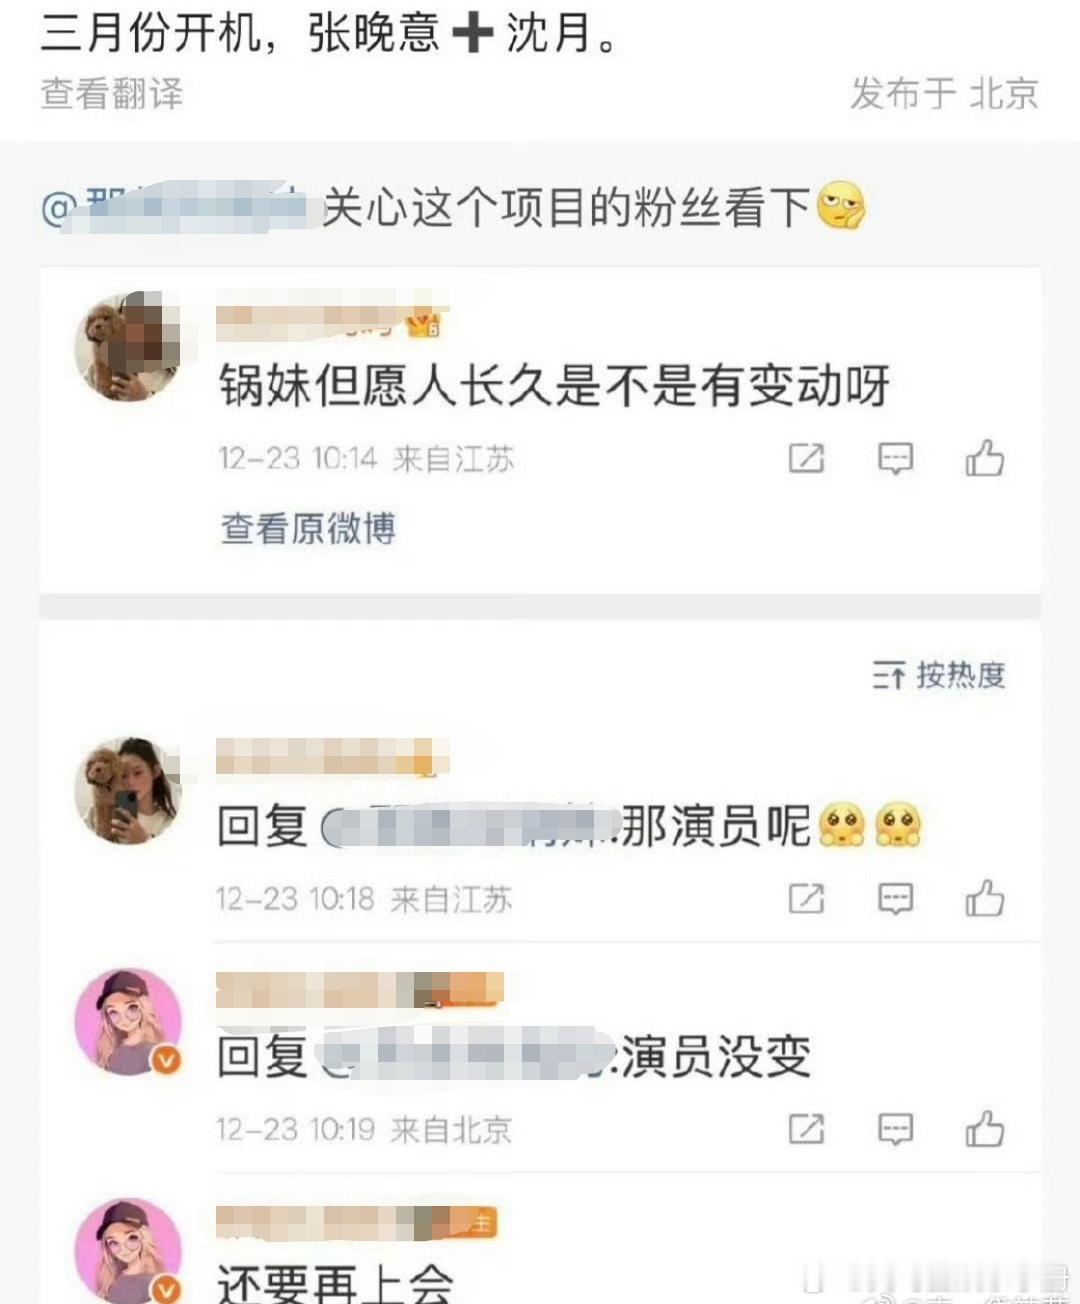The width and height of the screenshot is (1080, 1304).
Task: Like the 10:14 quoted comment from 江苏
Action: (x=984, y=459)
